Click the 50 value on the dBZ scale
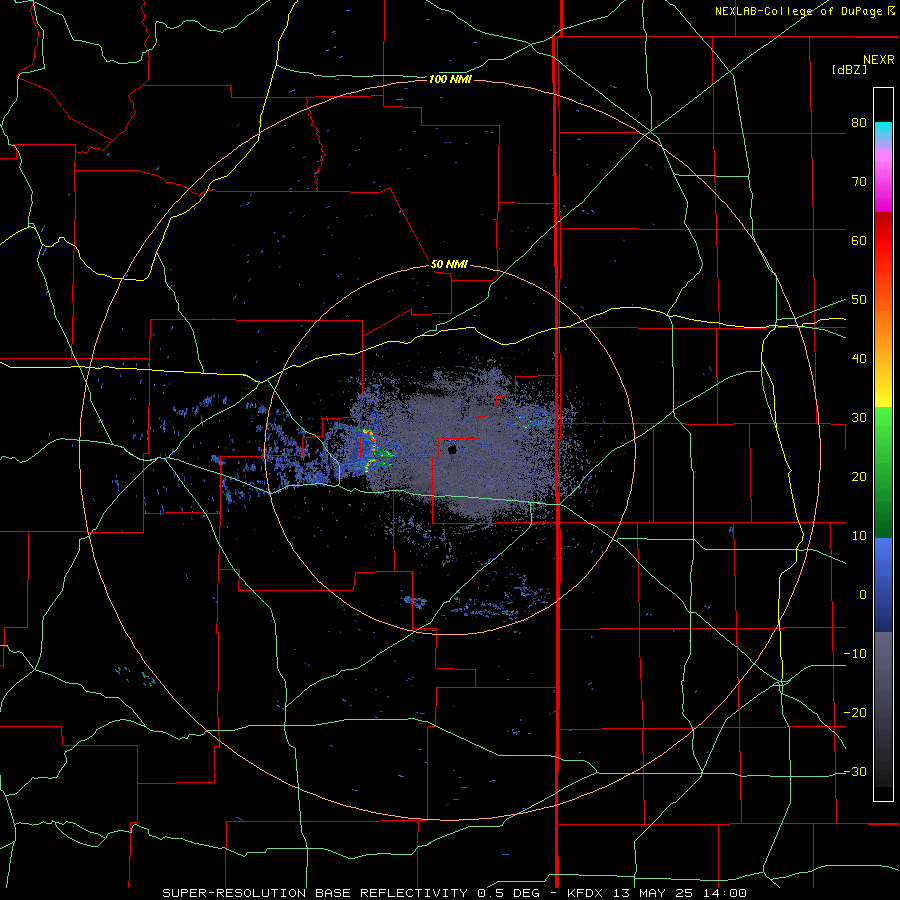The height and width of the screenshot is (900, 900). click(859, 300)
